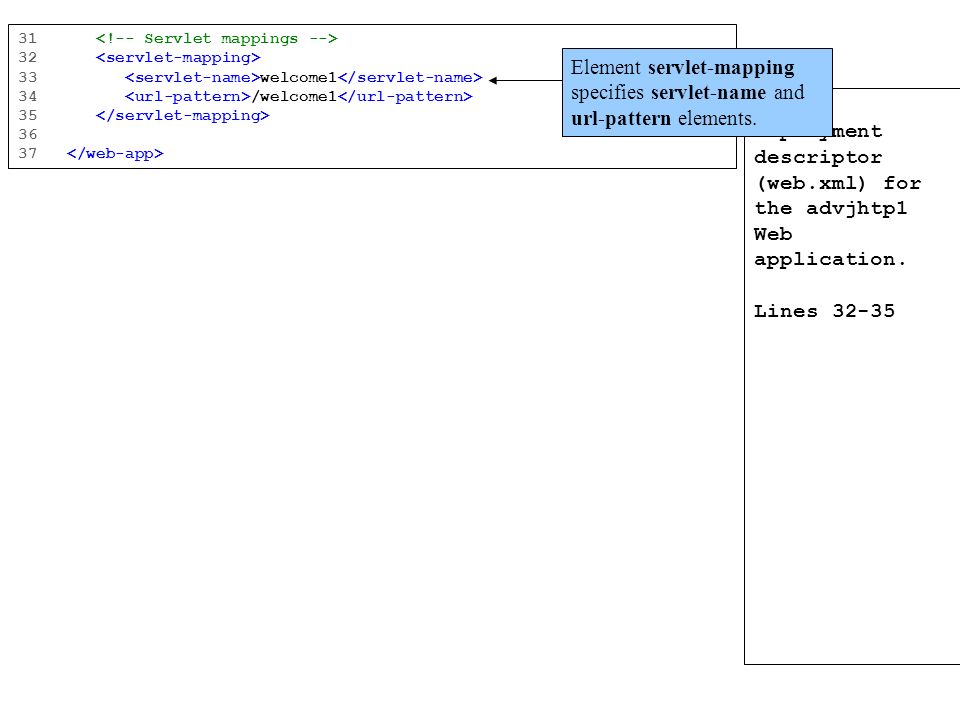
Task: Click the bold 'url-pattern' word in the callout
Action: click(621, 118)
